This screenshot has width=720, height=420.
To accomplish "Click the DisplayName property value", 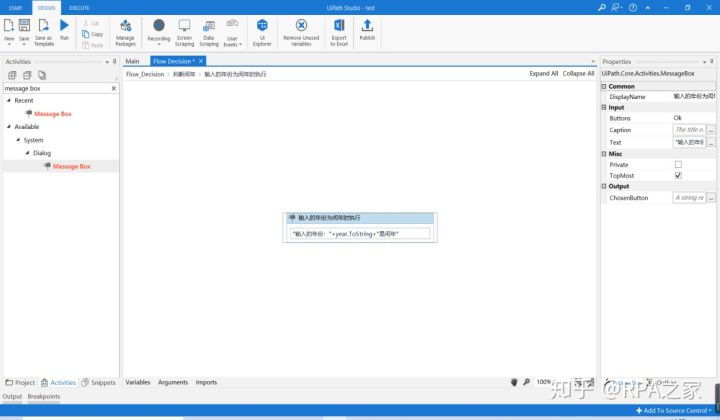I will (693, 96).
